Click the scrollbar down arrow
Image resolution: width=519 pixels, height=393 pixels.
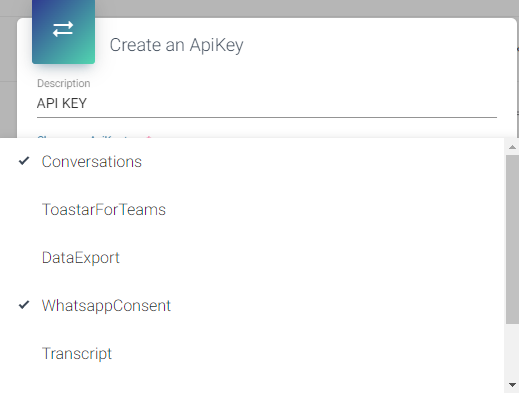coord(512,385)
